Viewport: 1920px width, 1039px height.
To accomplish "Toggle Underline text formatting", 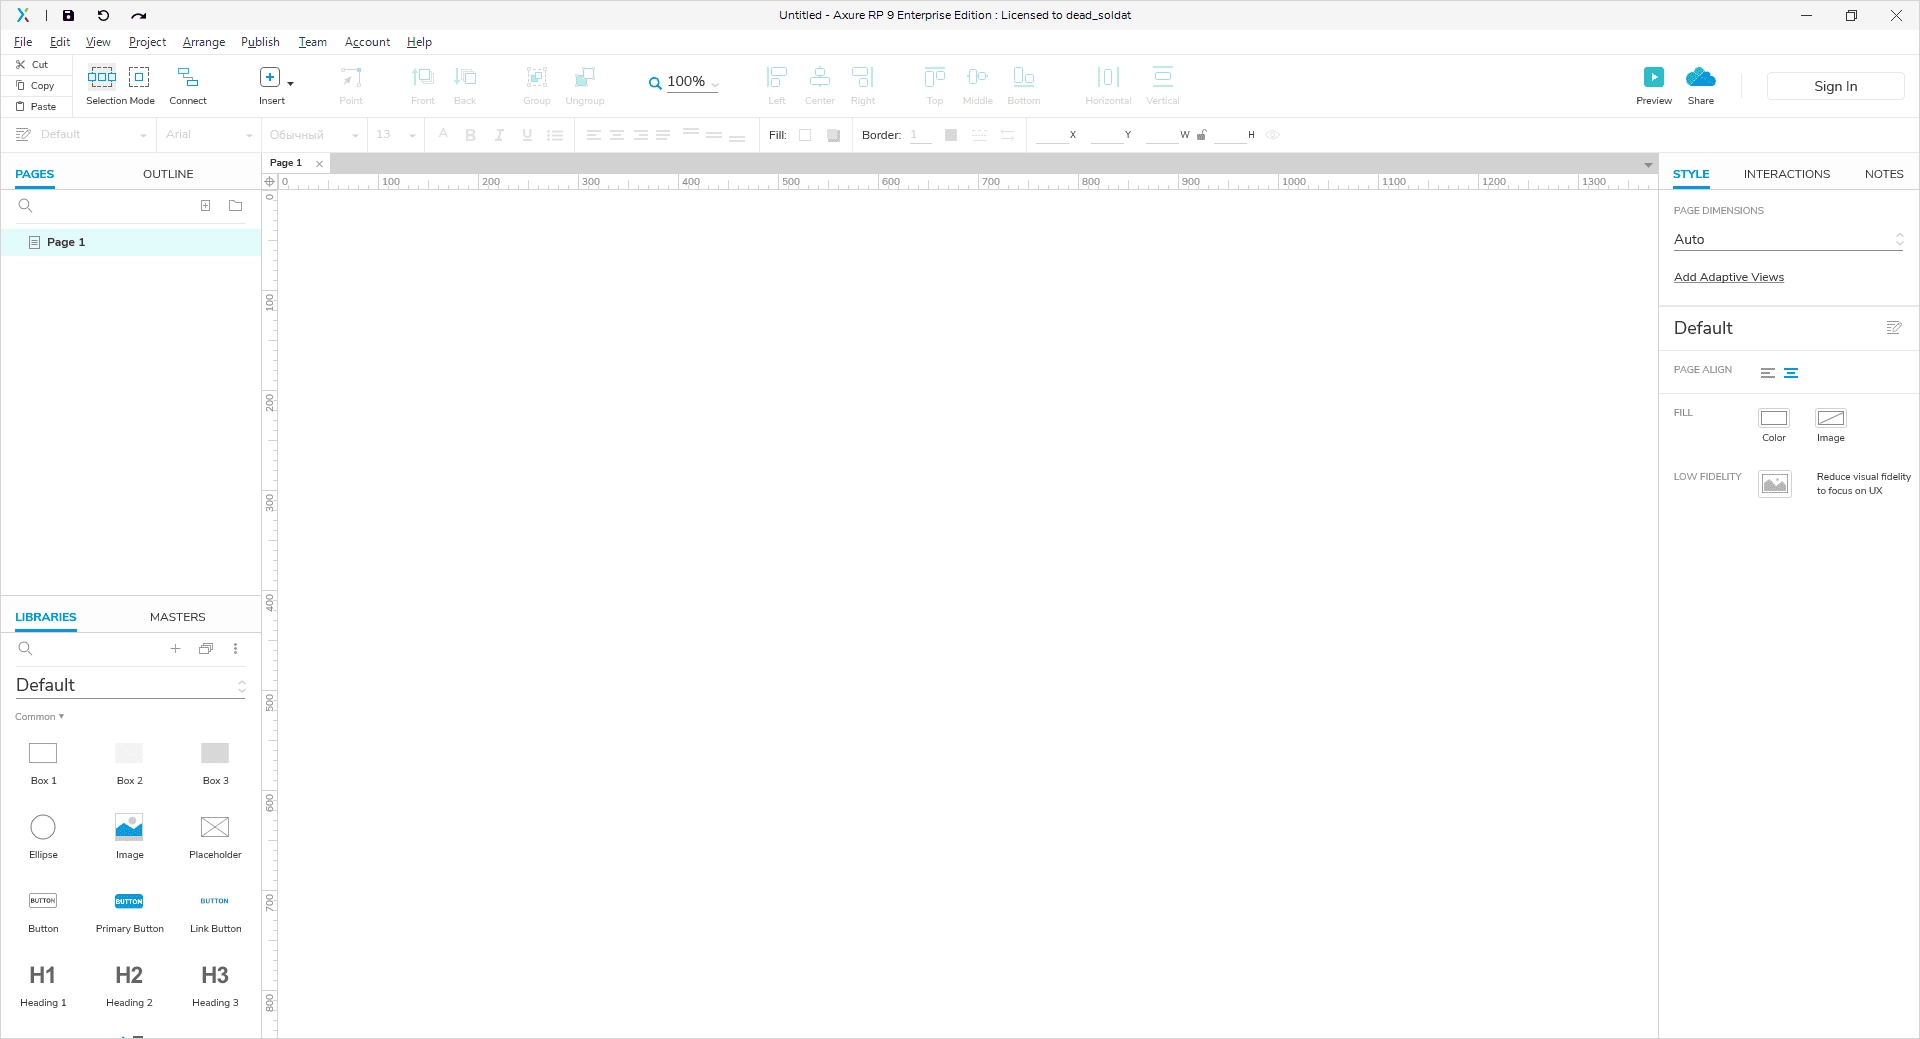I will [527, 135].
